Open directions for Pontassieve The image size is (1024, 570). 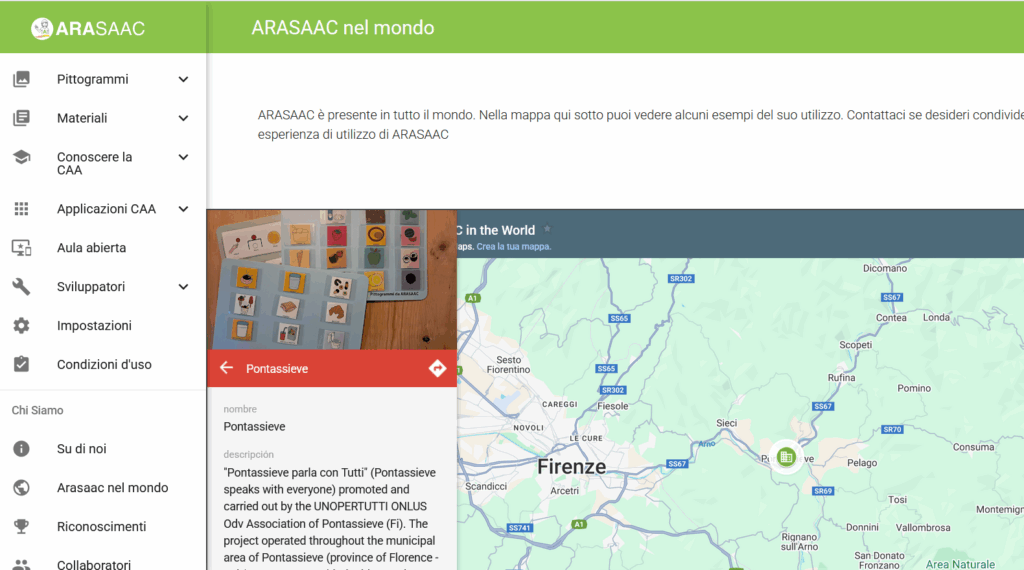(x=437, y=368)
